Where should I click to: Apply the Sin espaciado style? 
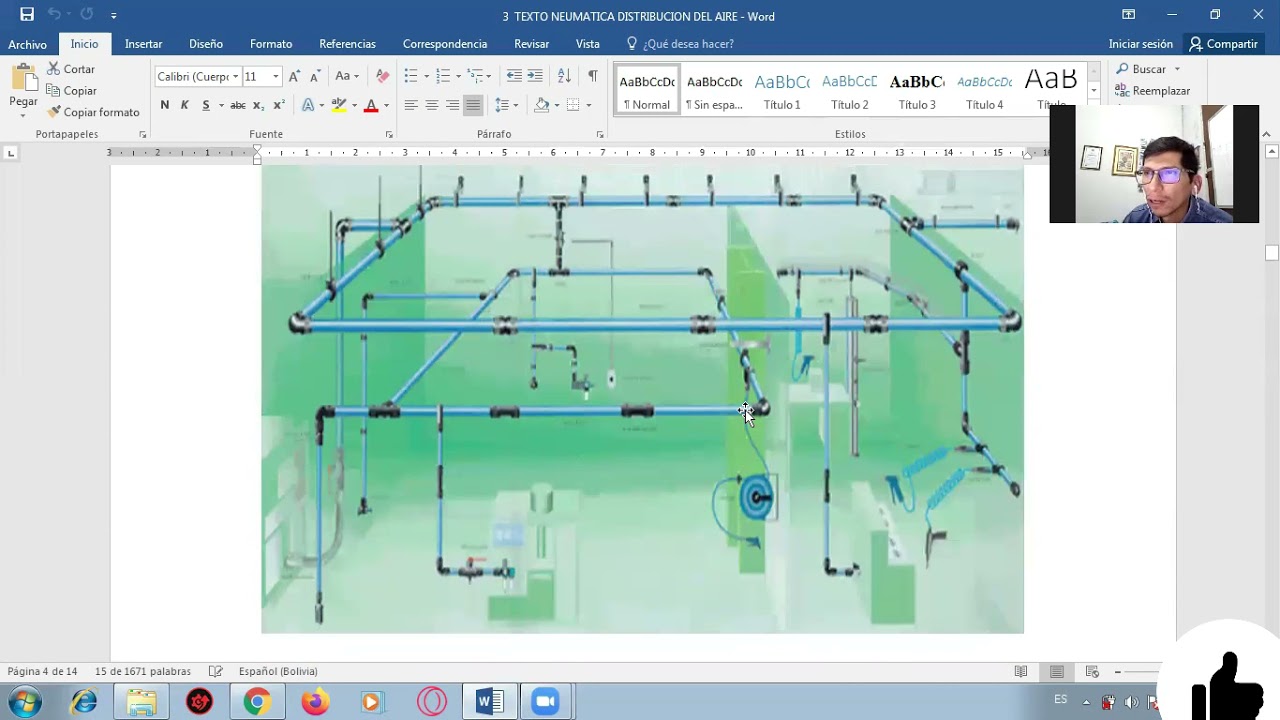click(x=714, y=91)
